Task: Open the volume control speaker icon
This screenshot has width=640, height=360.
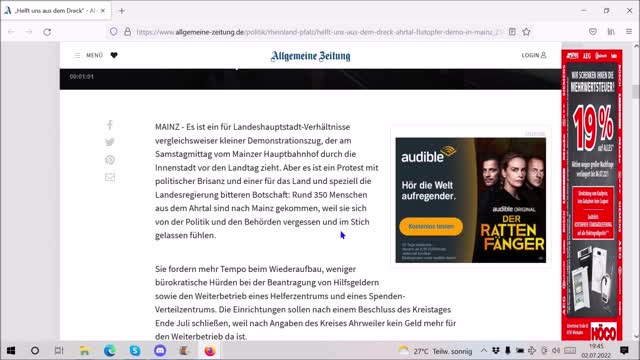Action: click(556, 351)
